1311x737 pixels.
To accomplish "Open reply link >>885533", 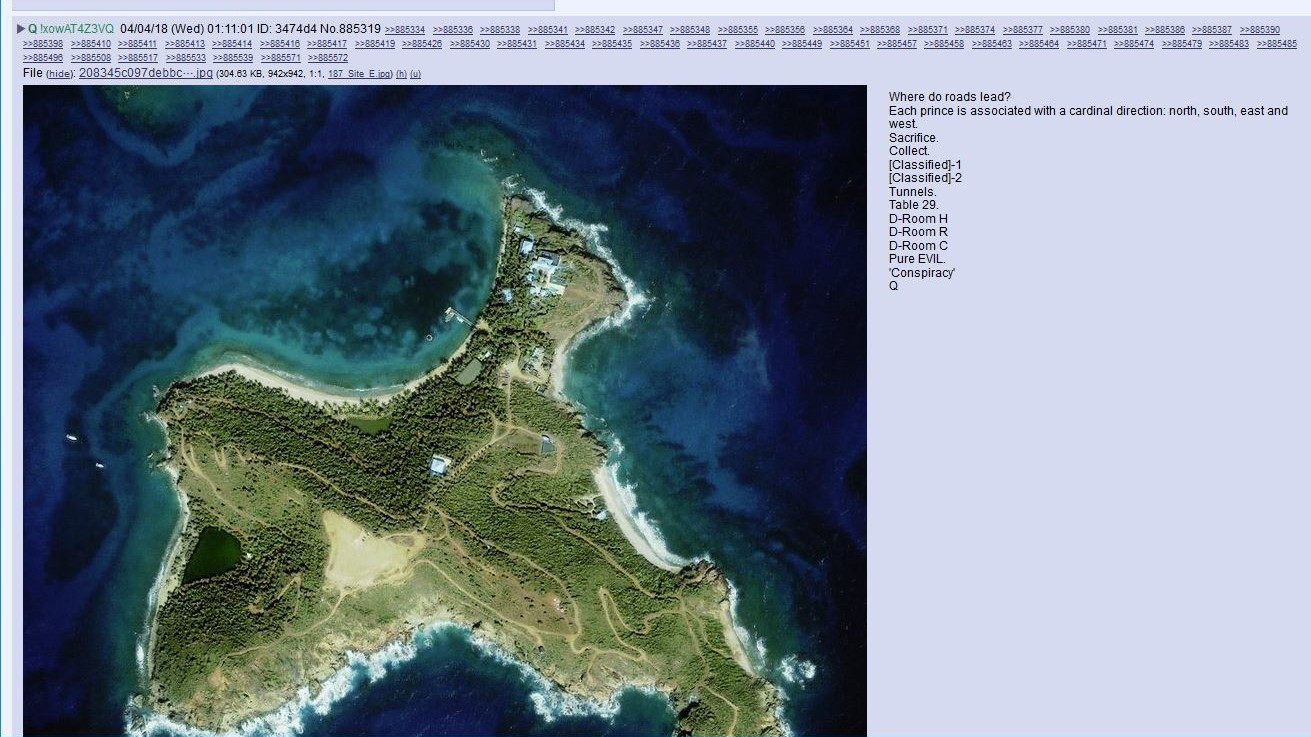I will pos(185,58).
